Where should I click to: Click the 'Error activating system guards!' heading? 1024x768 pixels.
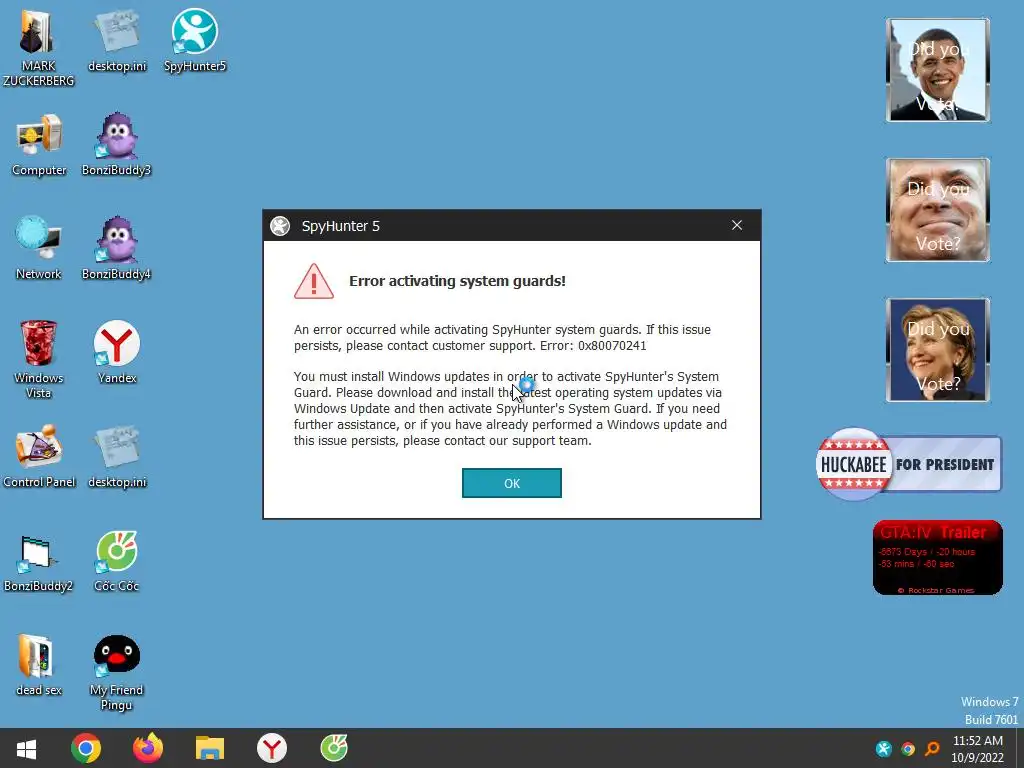pos(457,281)
